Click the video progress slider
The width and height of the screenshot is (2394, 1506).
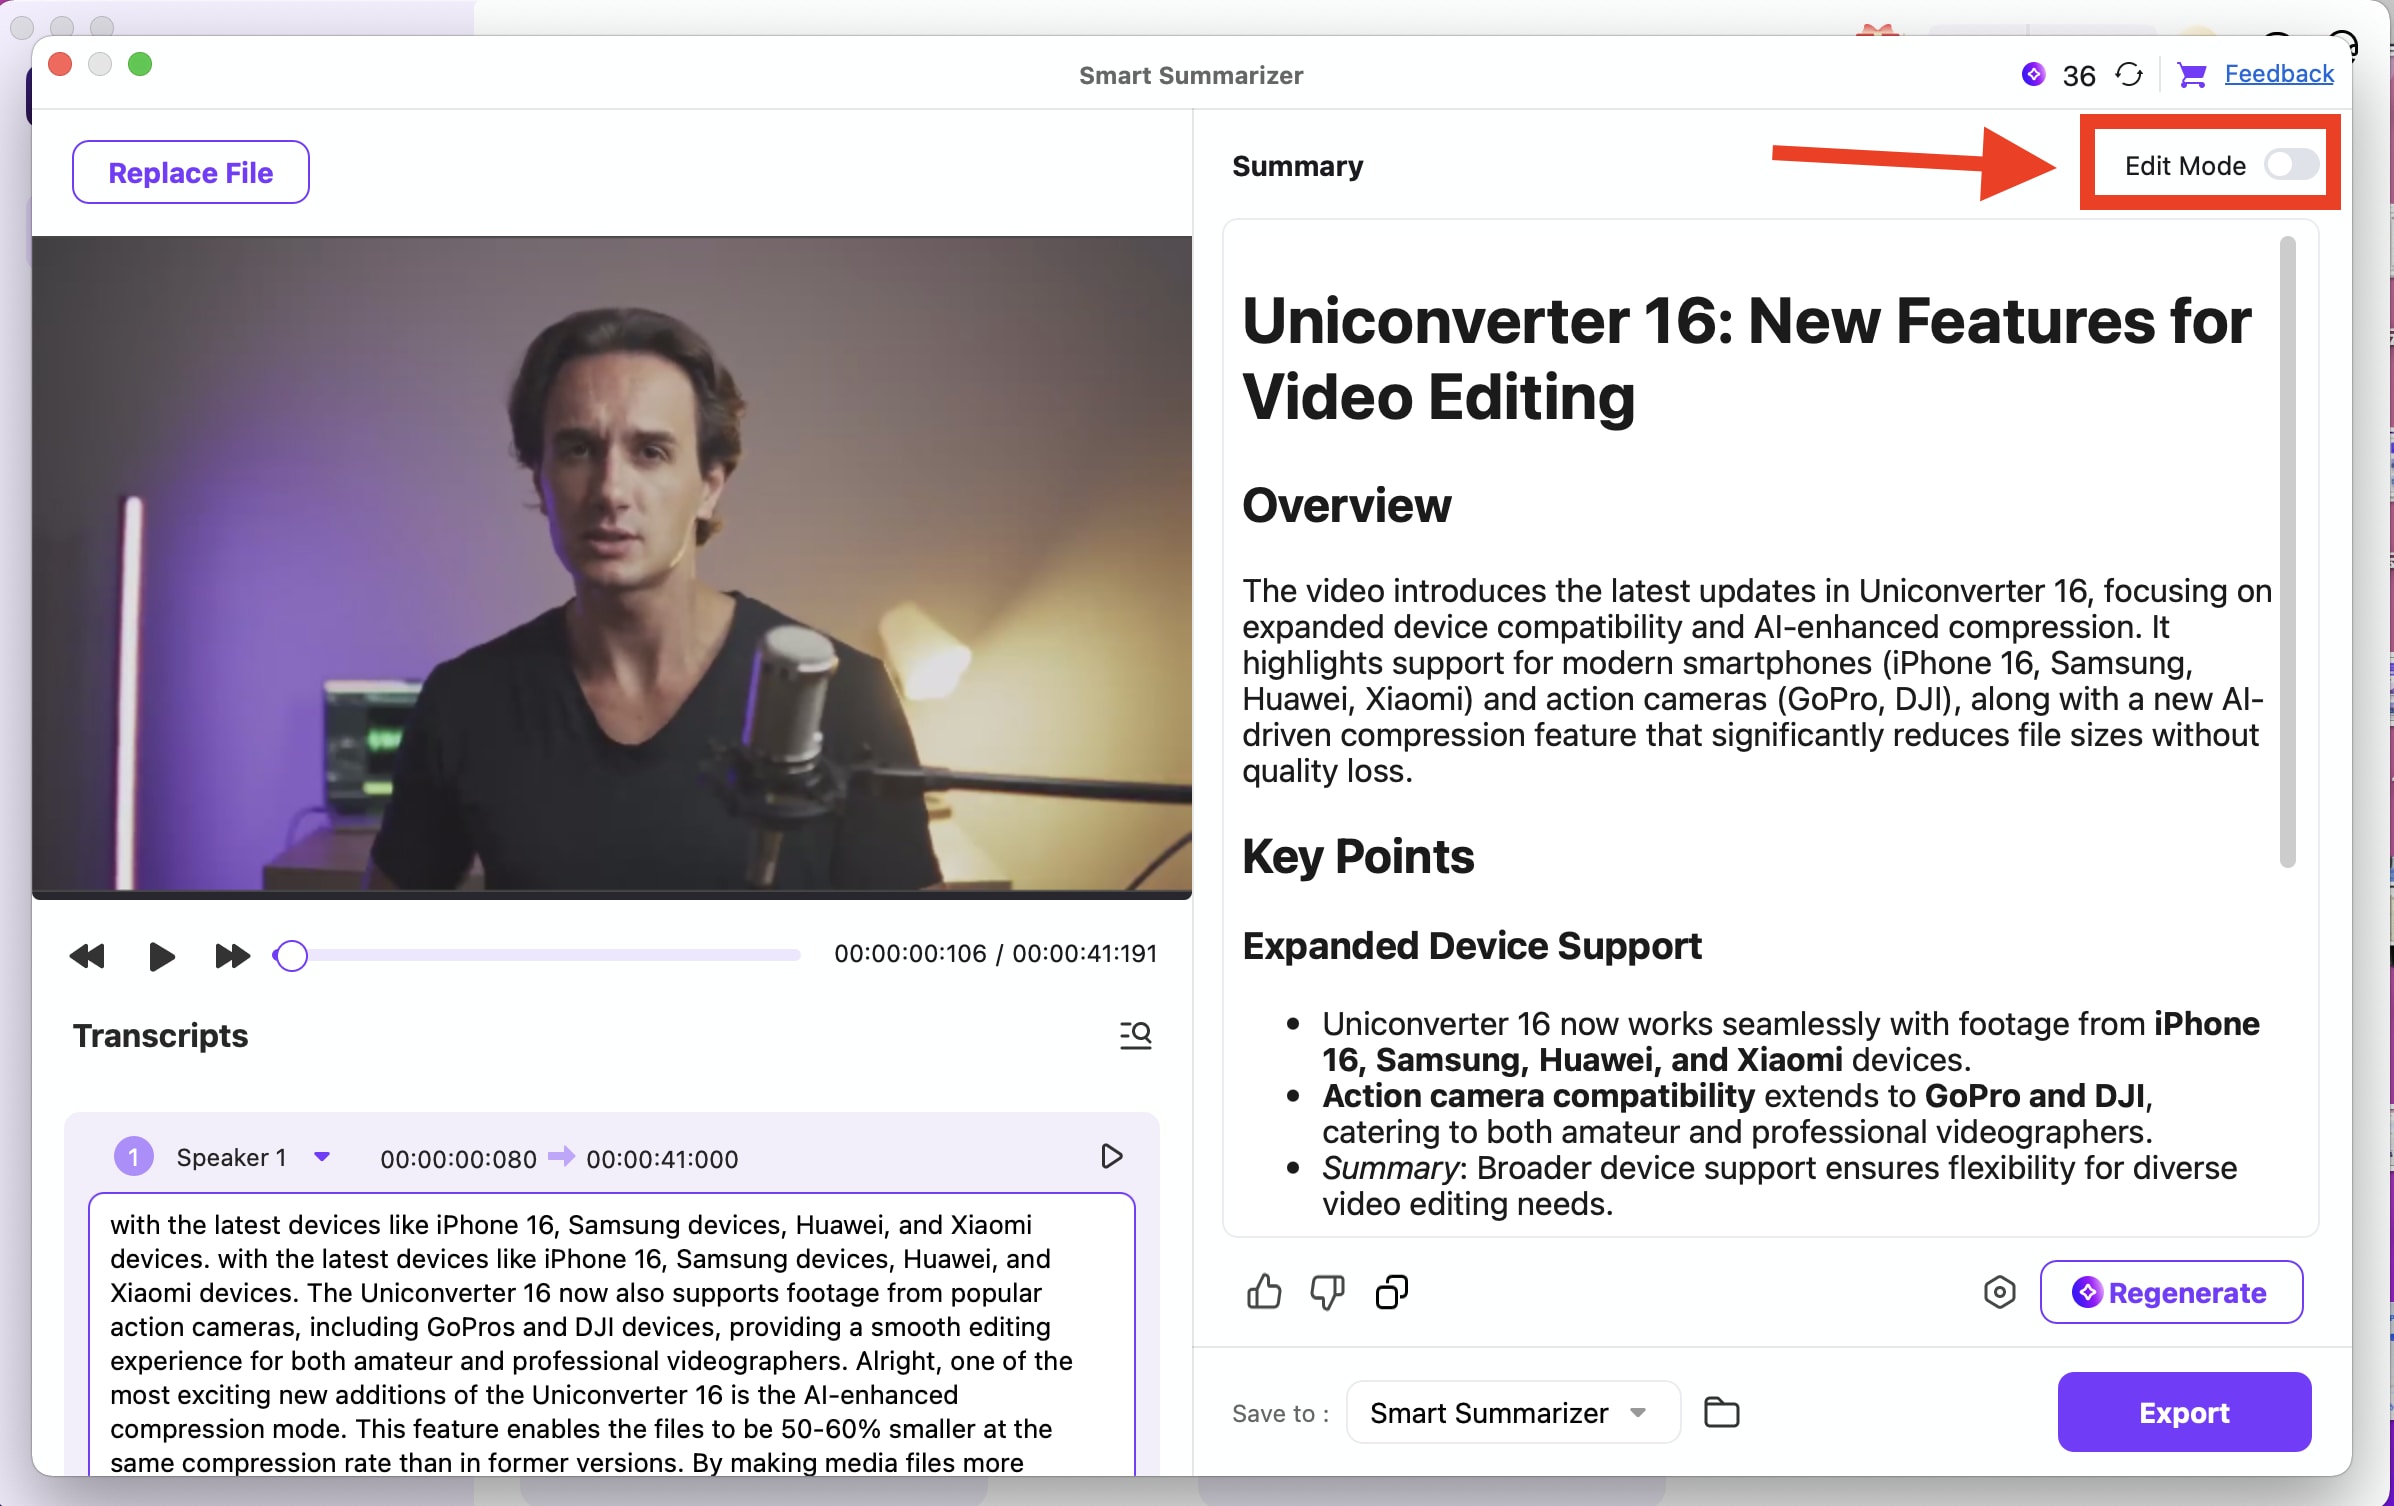540,956
